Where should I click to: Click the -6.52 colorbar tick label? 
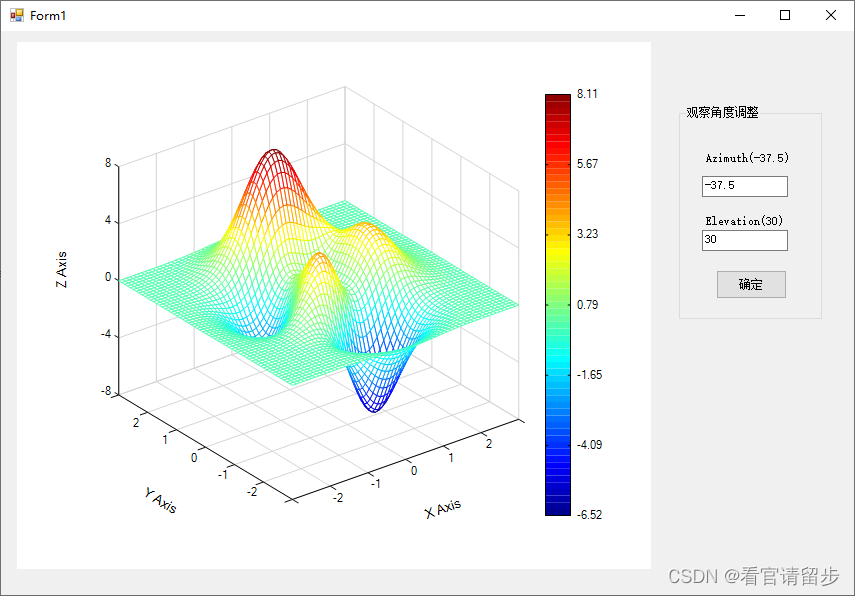coord(590,515)
